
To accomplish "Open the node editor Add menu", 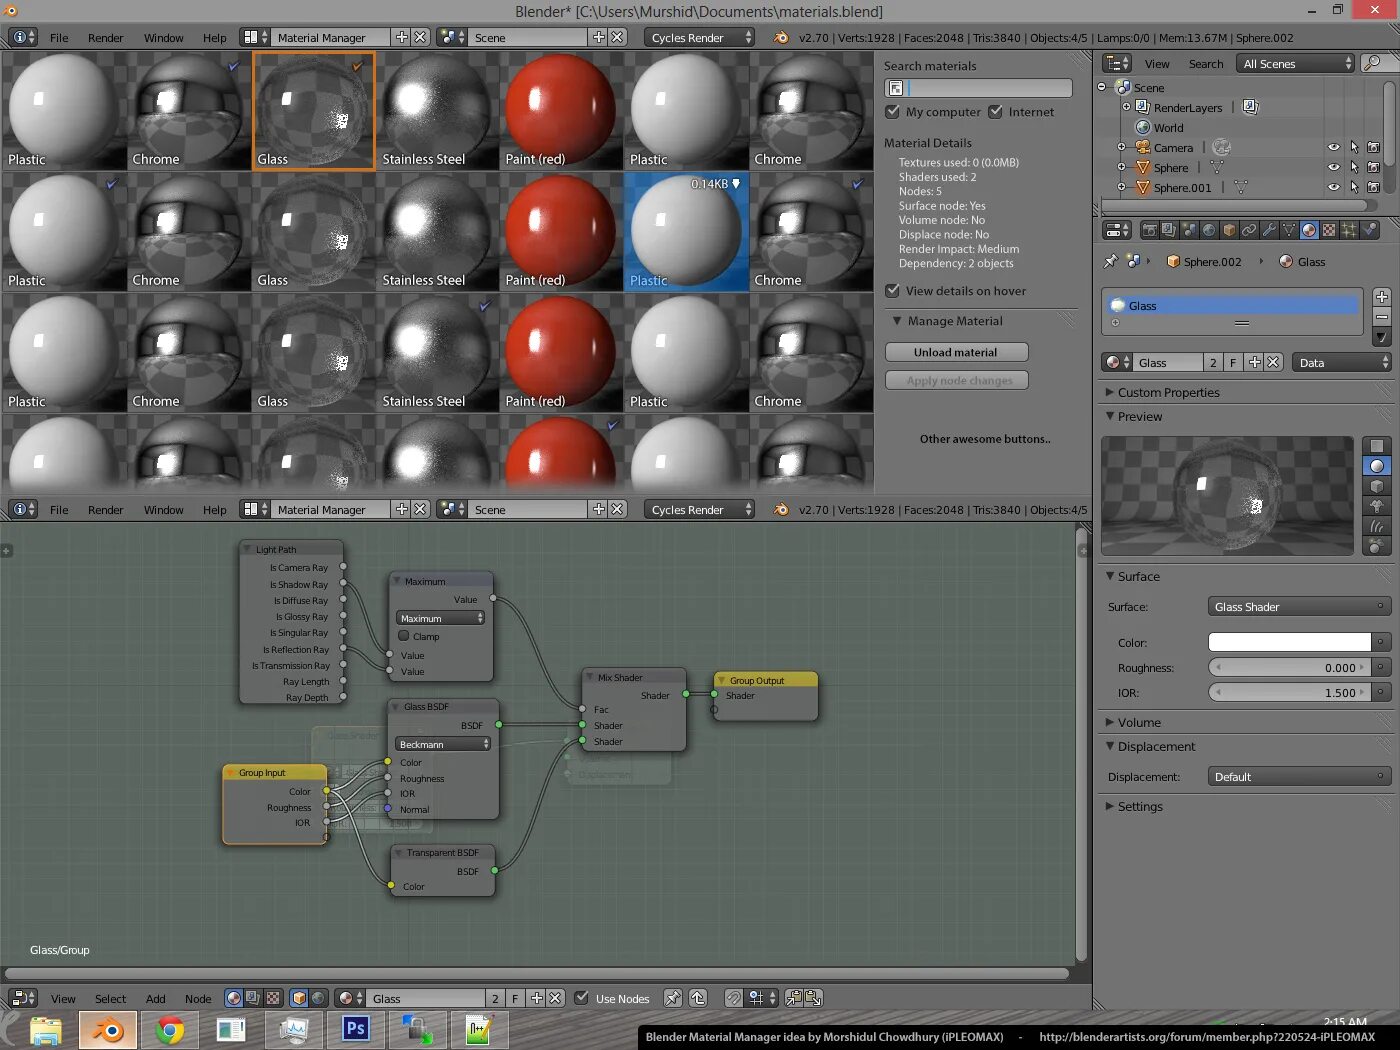I will [155, 998].
